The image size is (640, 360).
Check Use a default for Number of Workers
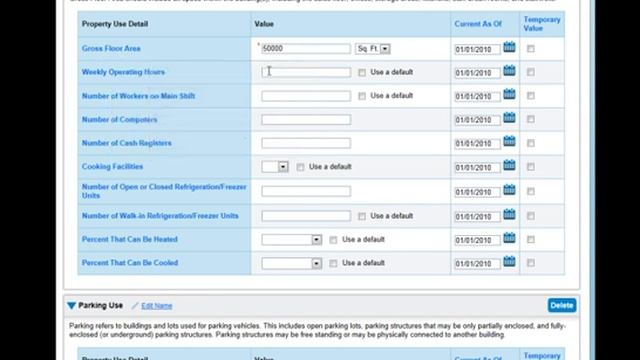[362, 96]
